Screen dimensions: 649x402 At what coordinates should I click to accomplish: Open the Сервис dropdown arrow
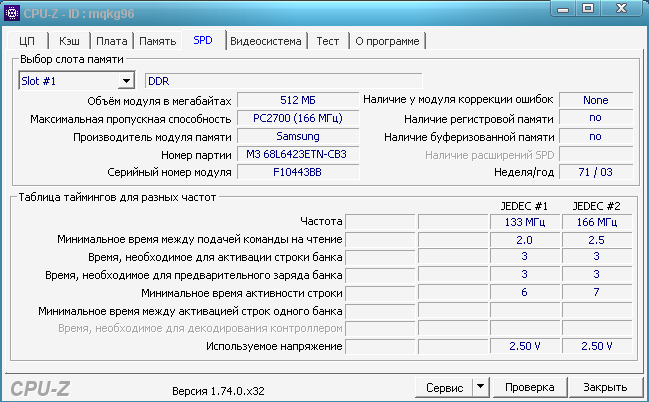click(x=480, y=387)
